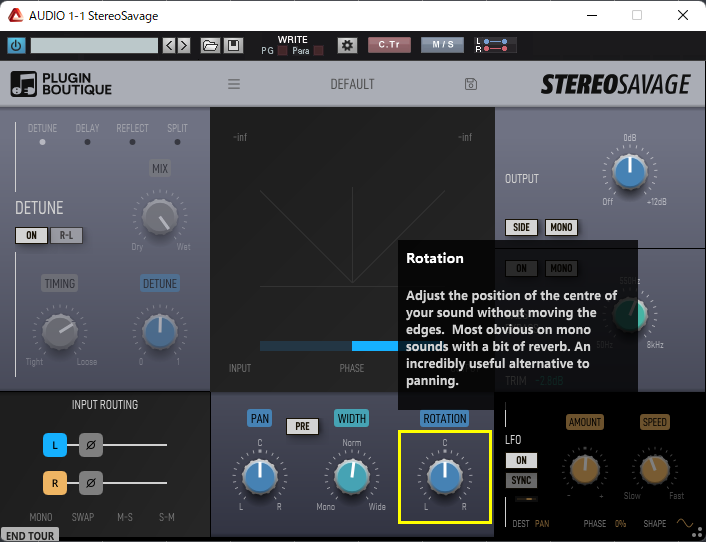Screen dimensions: 706x542
Task: Click the WIDTH label
Action: (352, 419)
